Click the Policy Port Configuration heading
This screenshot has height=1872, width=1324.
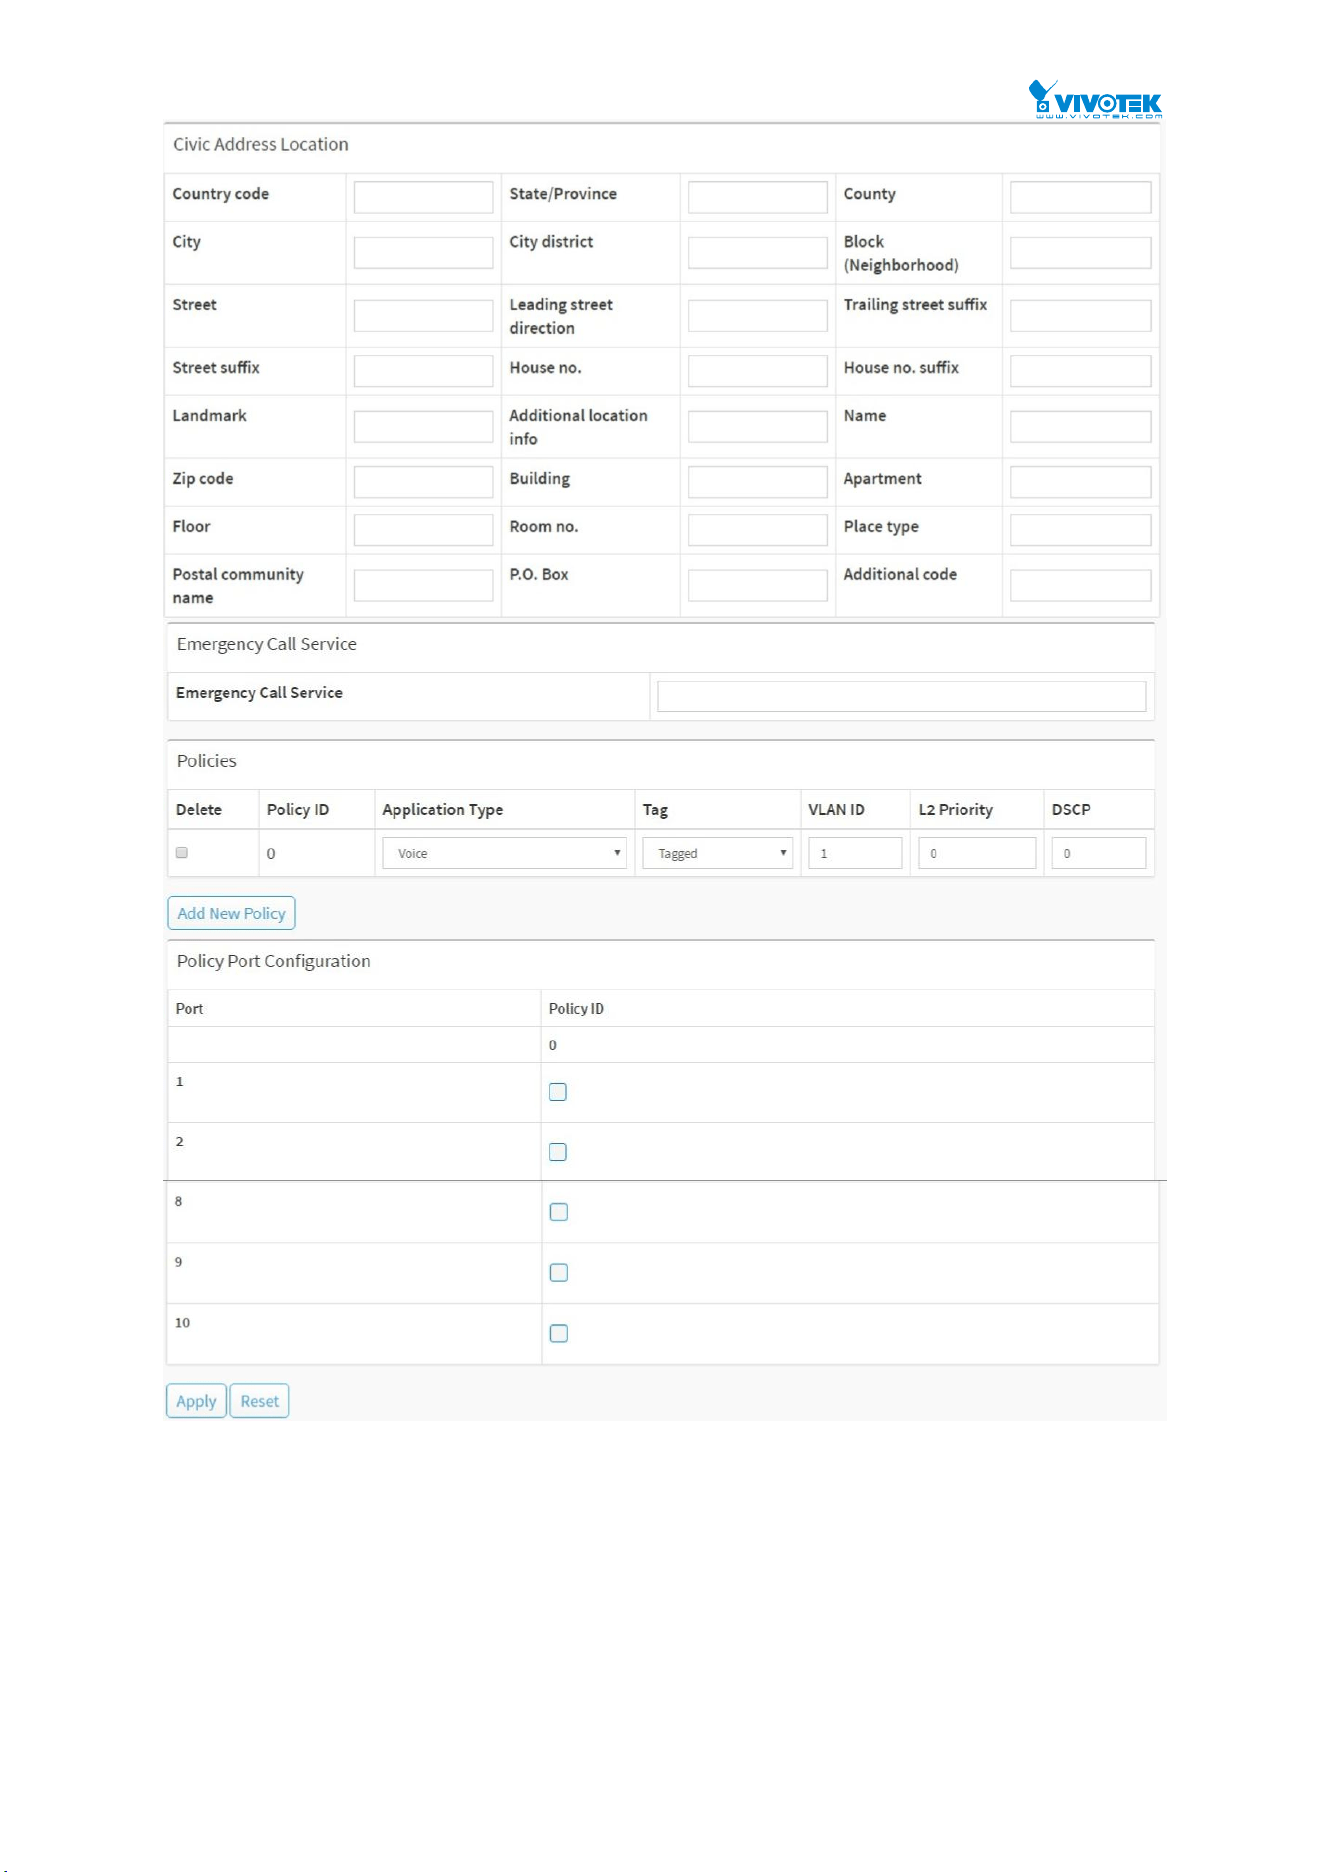(274, 961)
